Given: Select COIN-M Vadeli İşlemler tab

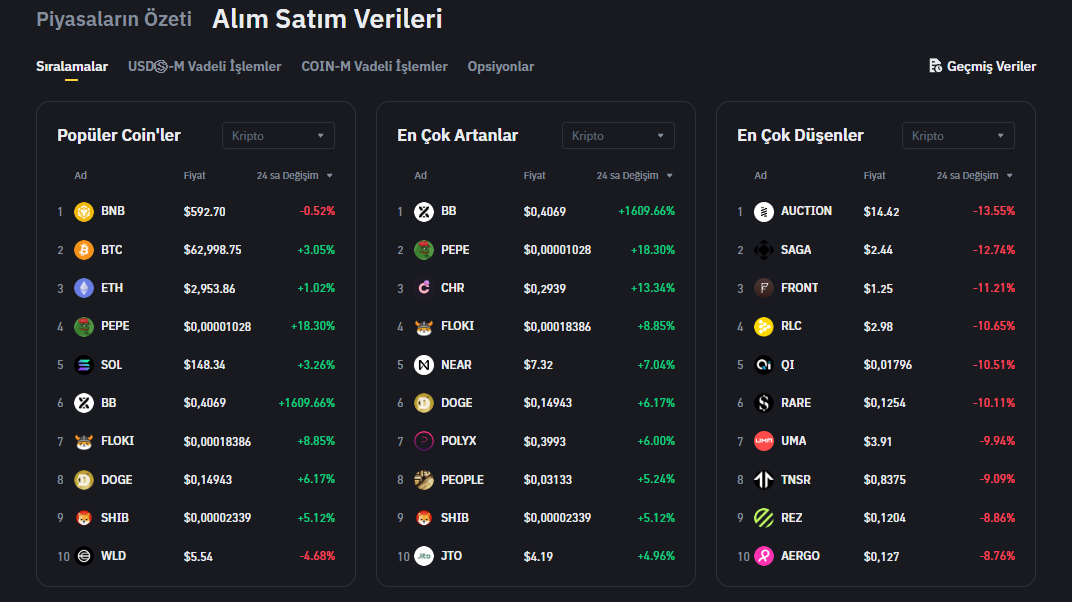Looking at the screenshot, I should 374,67.
